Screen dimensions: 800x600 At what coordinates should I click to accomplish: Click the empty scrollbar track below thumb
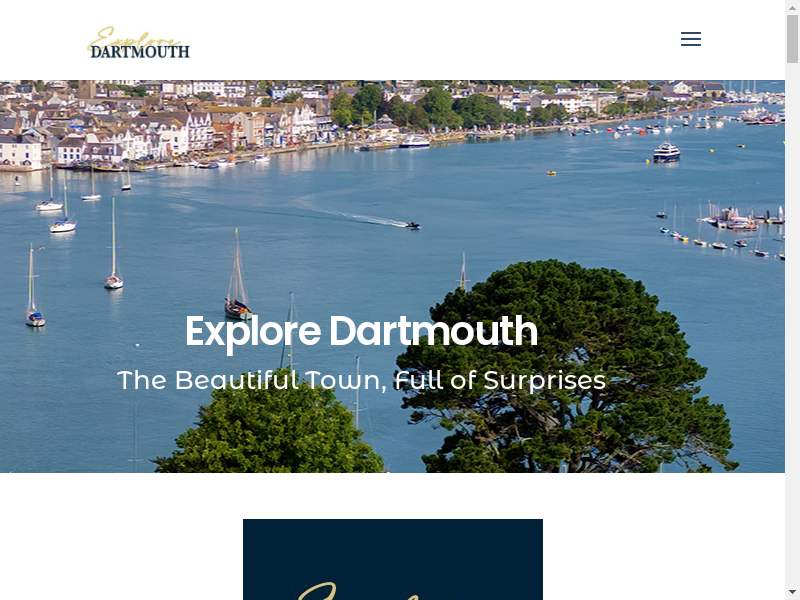[x=792, y=327]
